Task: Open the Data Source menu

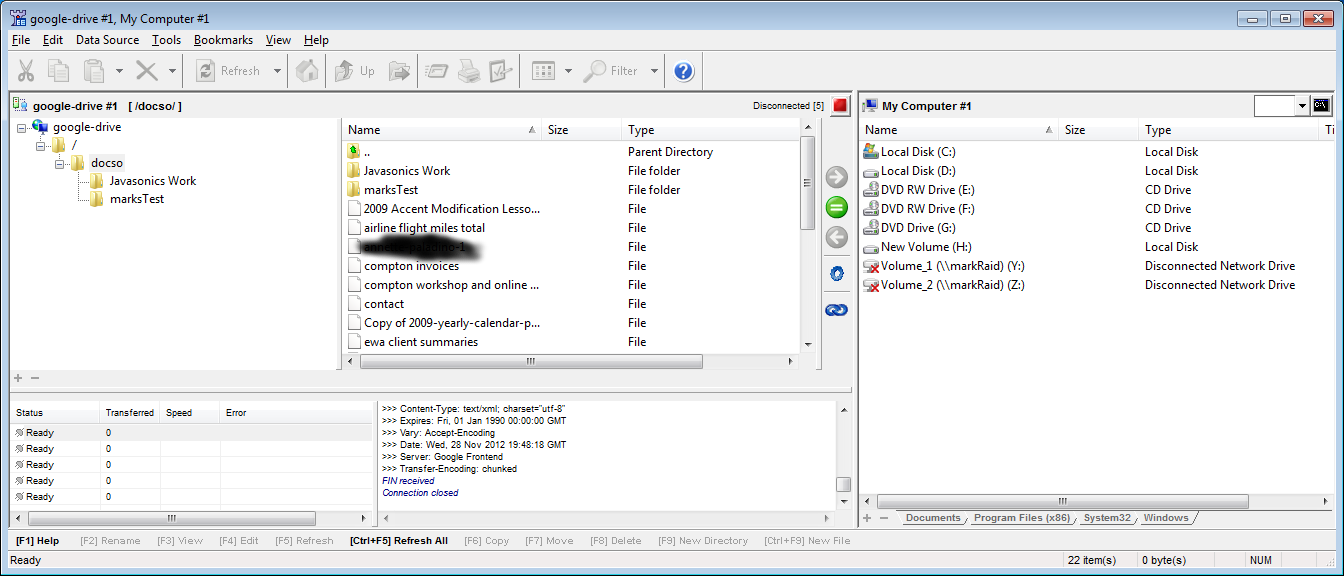Action: pyautogui.click(x=107, y=40)
